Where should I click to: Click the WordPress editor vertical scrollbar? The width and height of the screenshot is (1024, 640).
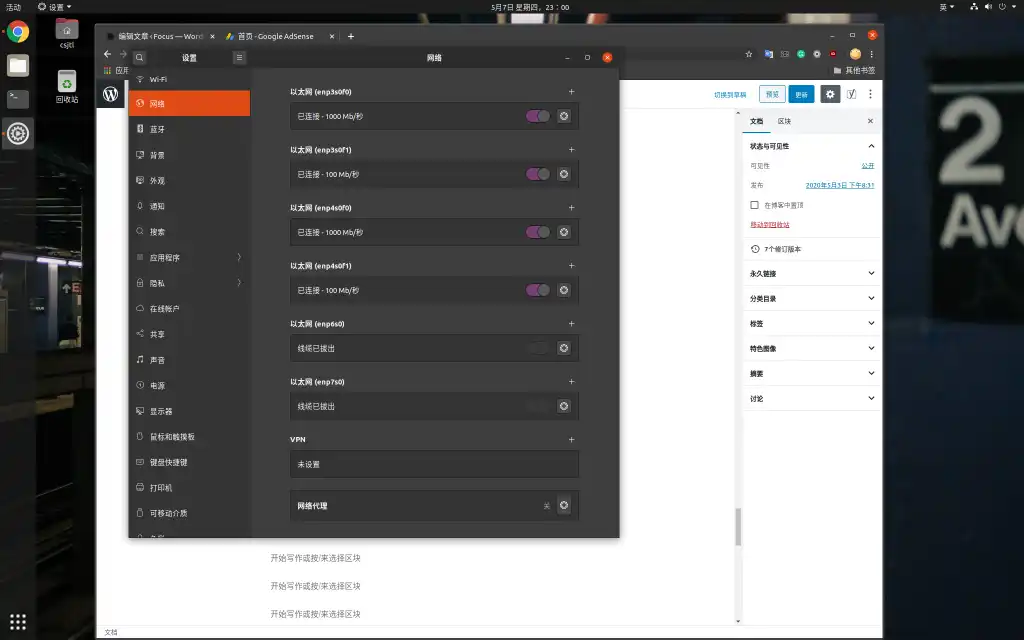click(739, 526)
